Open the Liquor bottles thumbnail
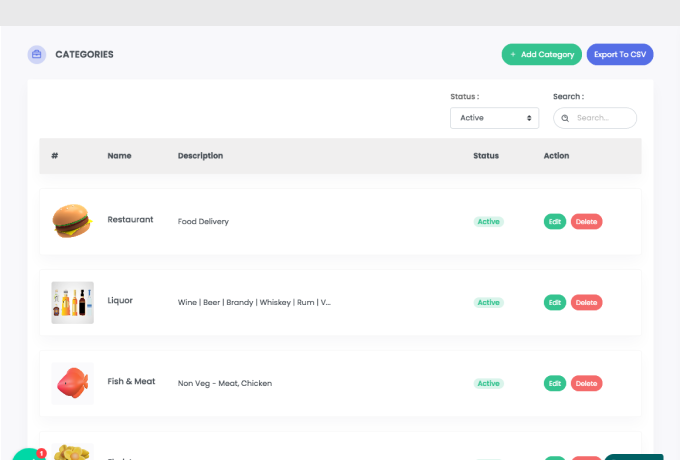 [72, 303]
